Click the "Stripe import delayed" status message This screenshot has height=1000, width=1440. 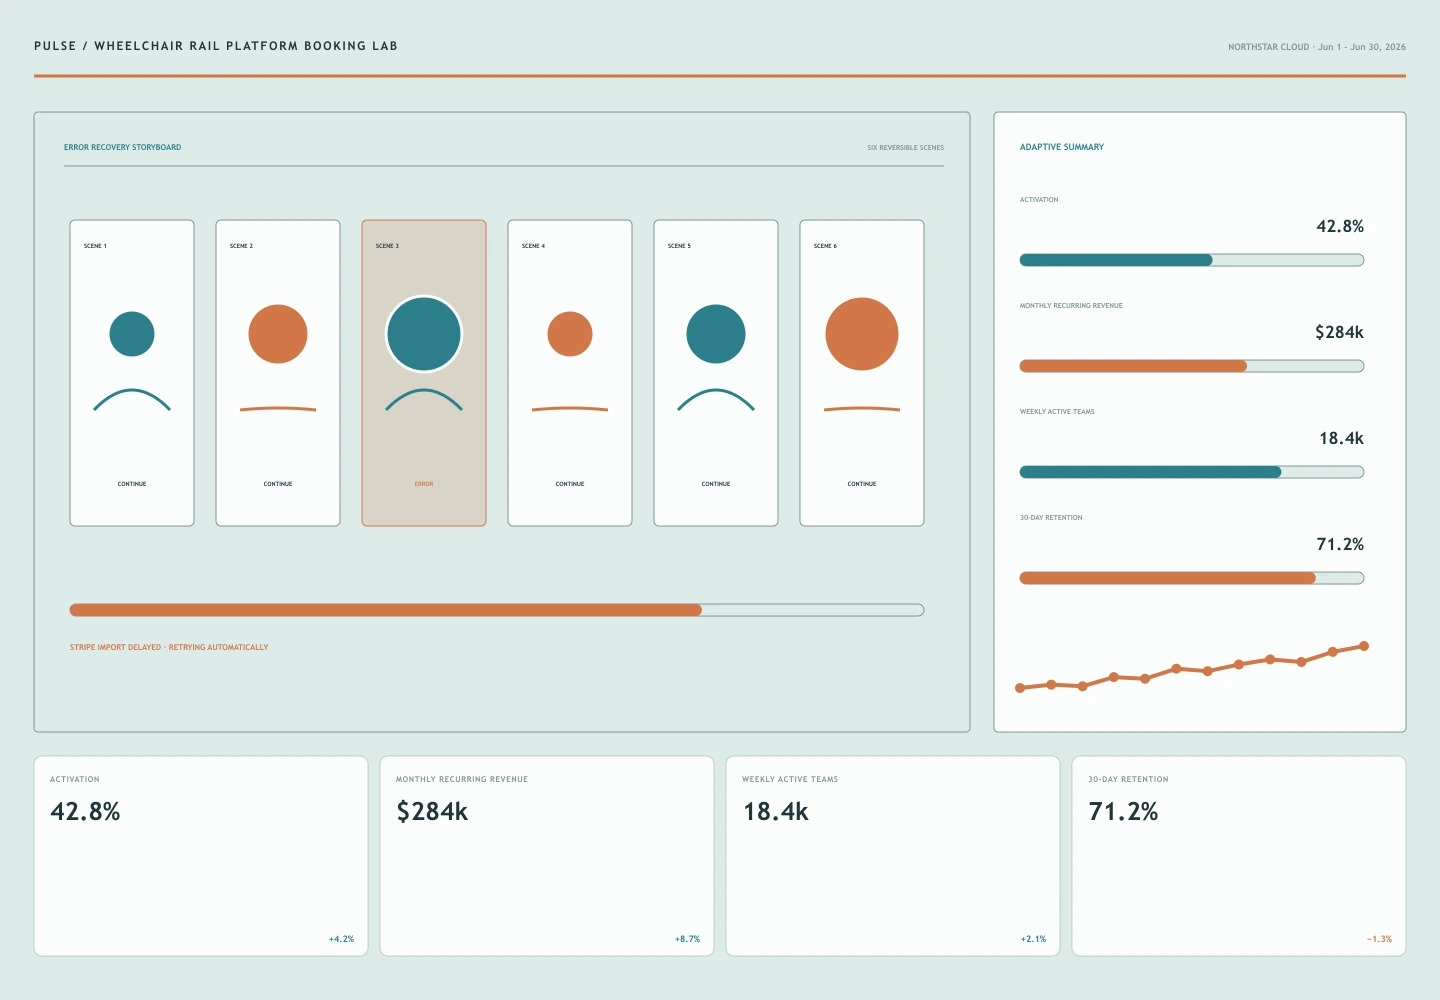coord(169,648)
